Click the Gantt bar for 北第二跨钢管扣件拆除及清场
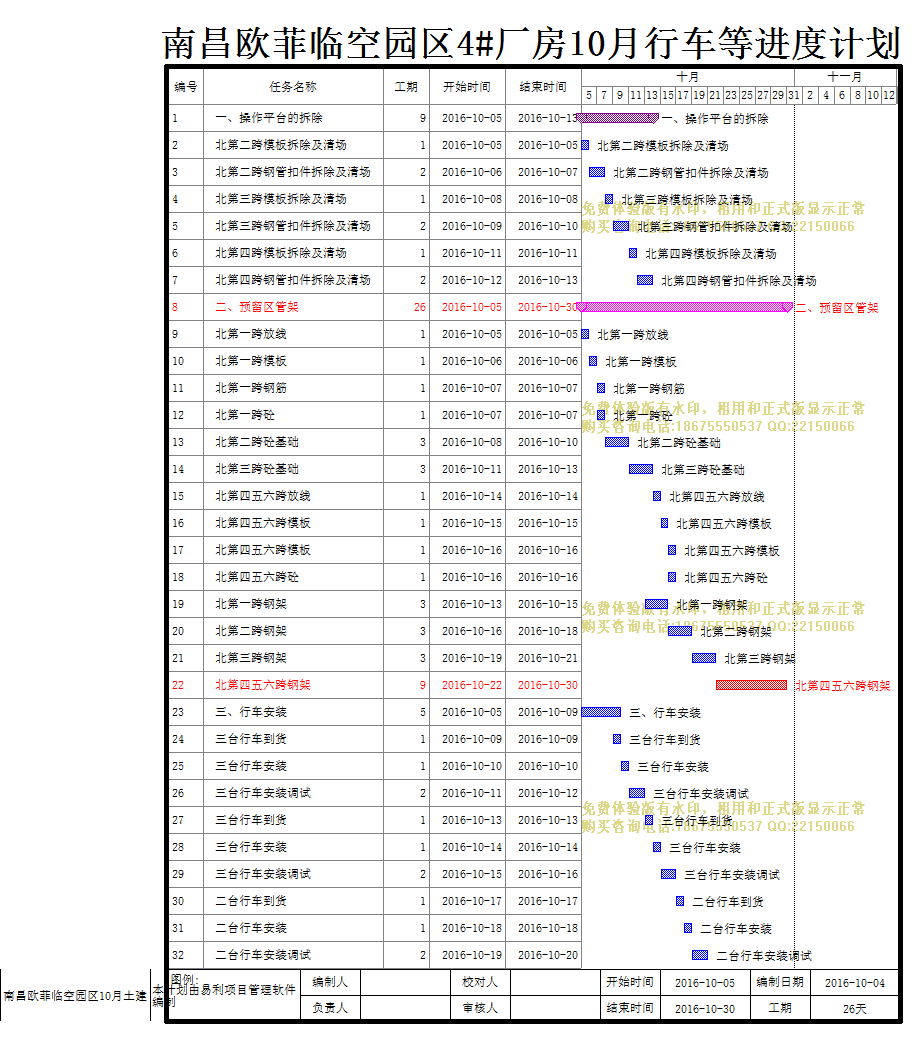This screenshot has width=924, height=1045. [x=597, y=173]
